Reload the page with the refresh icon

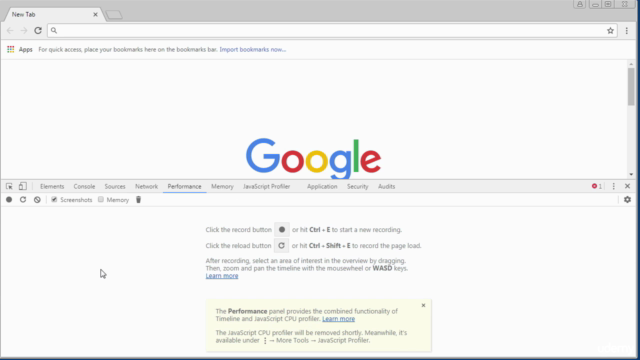pos(38,31)
